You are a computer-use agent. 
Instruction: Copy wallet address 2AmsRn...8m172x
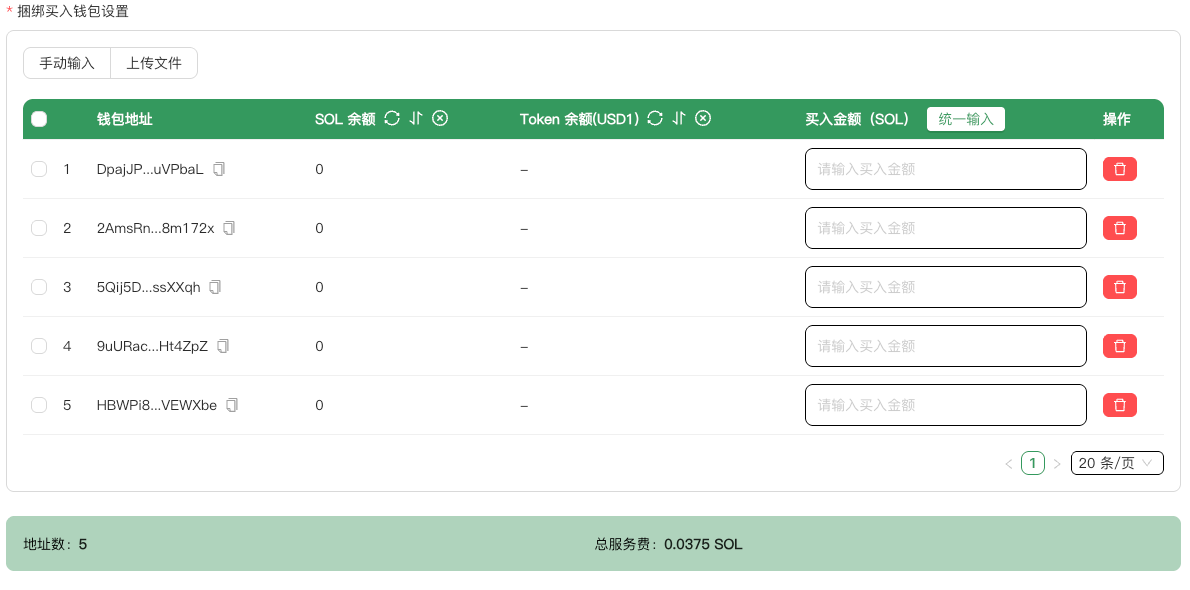tap(229, 228)
